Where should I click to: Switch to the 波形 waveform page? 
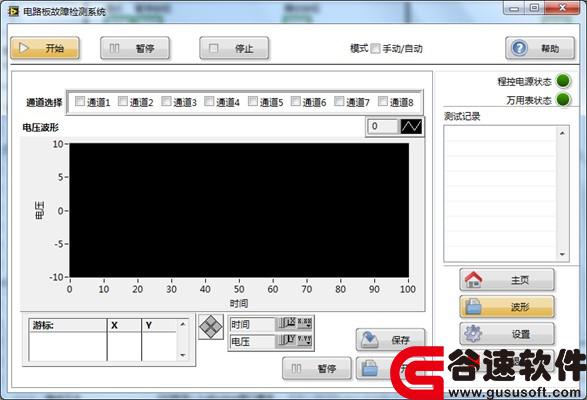(x=507, y=307)
